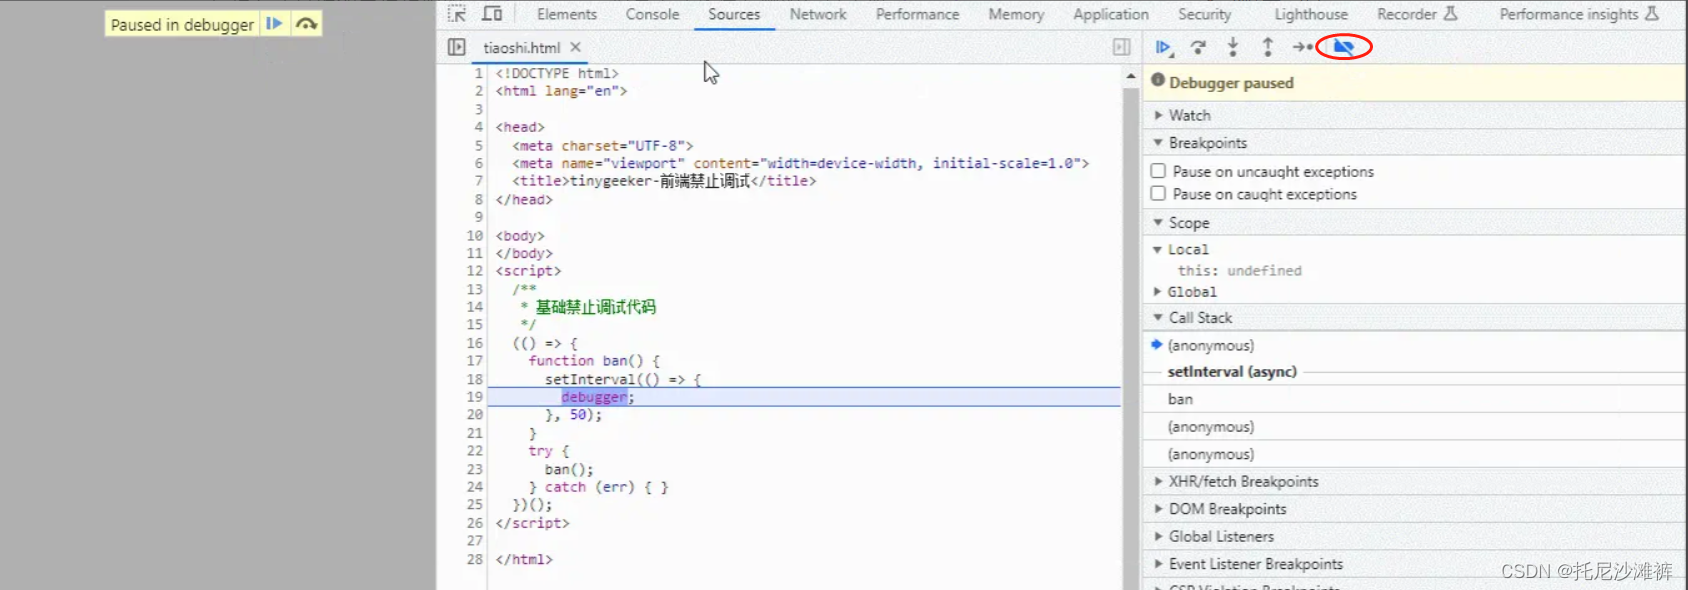Open Performance insights tab
This screenshot has width=1688, height=590.
pyautogui.click(x=1579, y=14)
